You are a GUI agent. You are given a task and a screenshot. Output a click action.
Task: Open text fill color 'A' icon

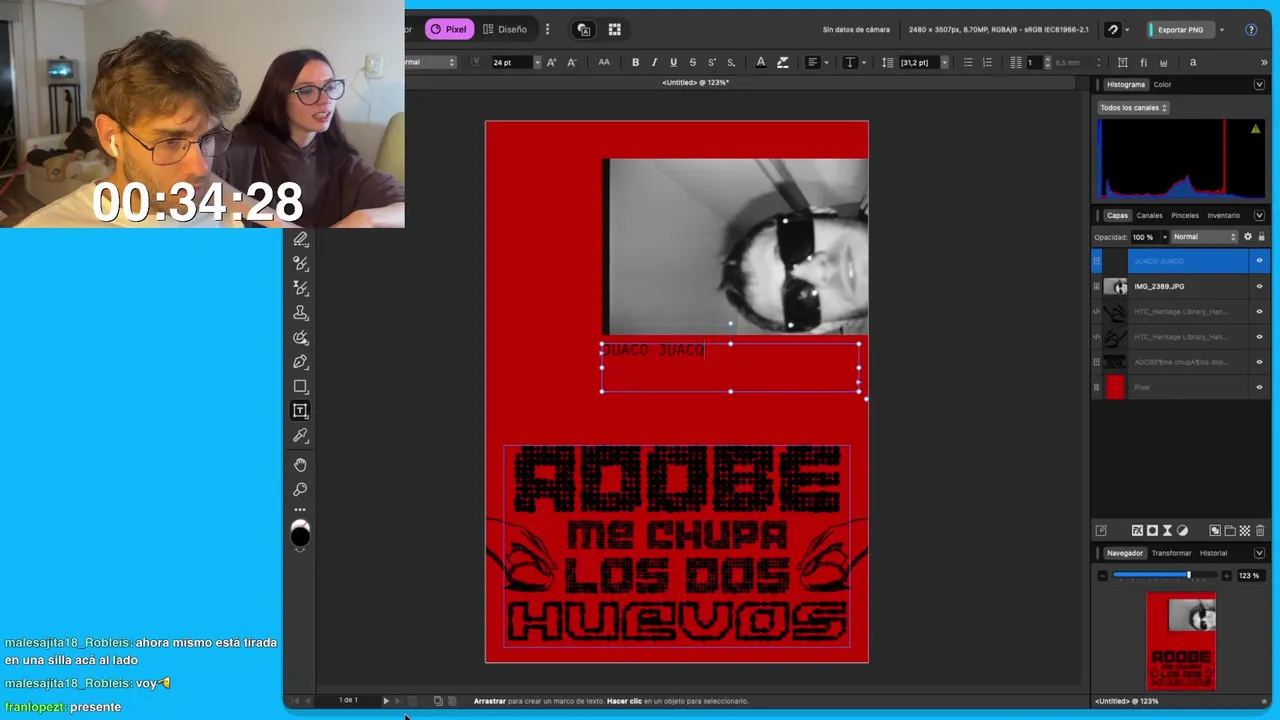click(x=761, y=62)
